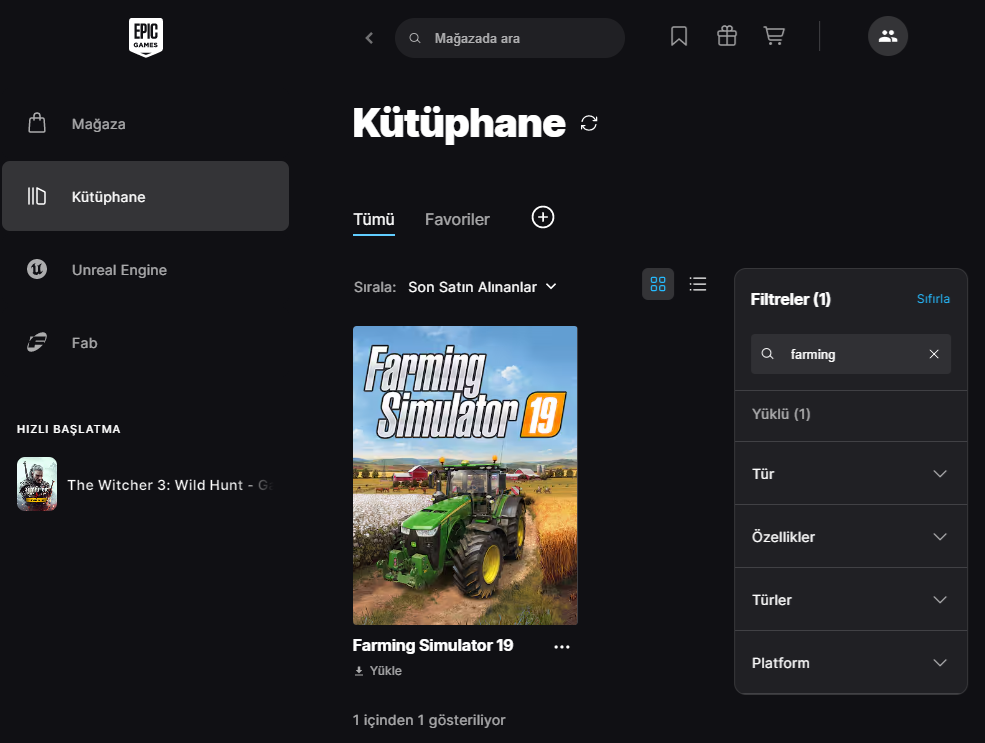Click the Unreal Engine logo icon

37,269
